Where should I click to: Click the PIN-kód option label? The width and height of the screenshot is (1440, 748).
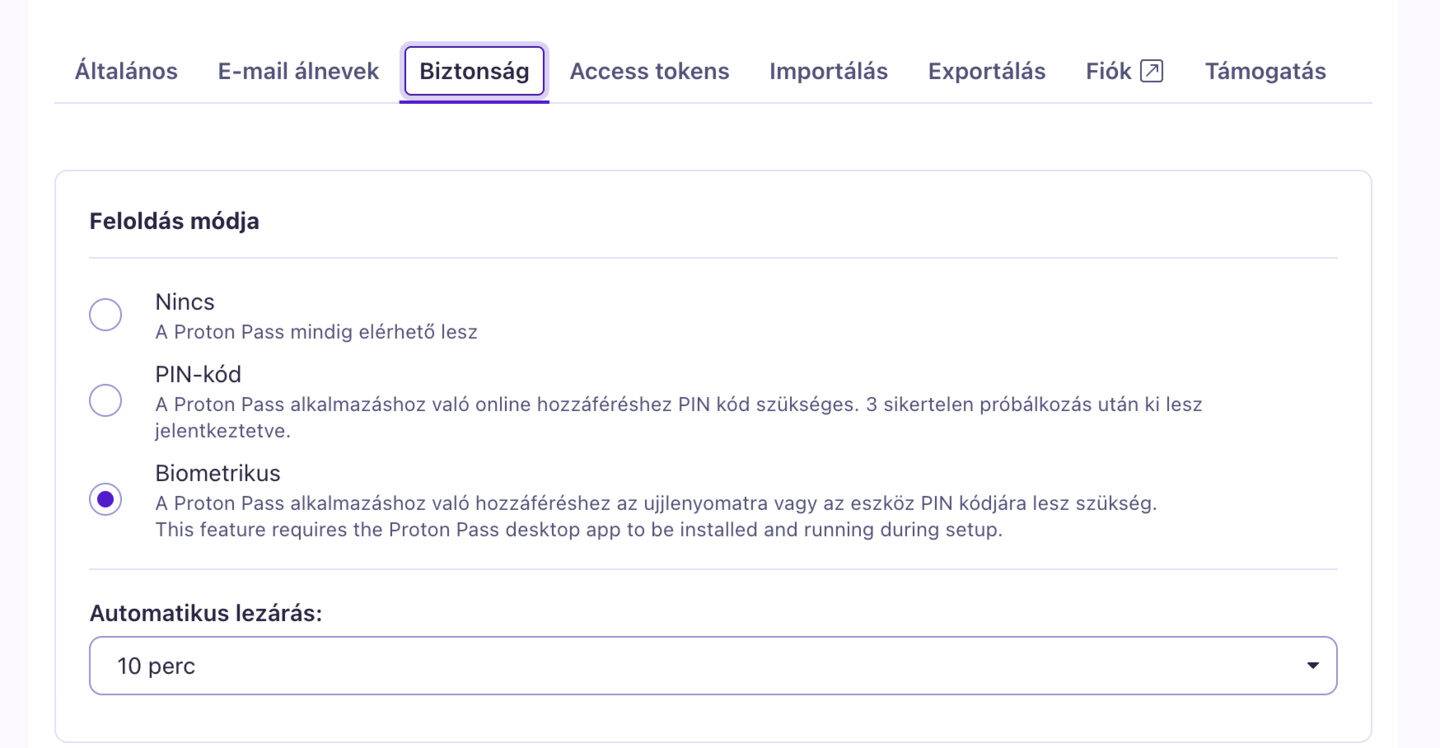pyautogui.click(x=198, y=374)
